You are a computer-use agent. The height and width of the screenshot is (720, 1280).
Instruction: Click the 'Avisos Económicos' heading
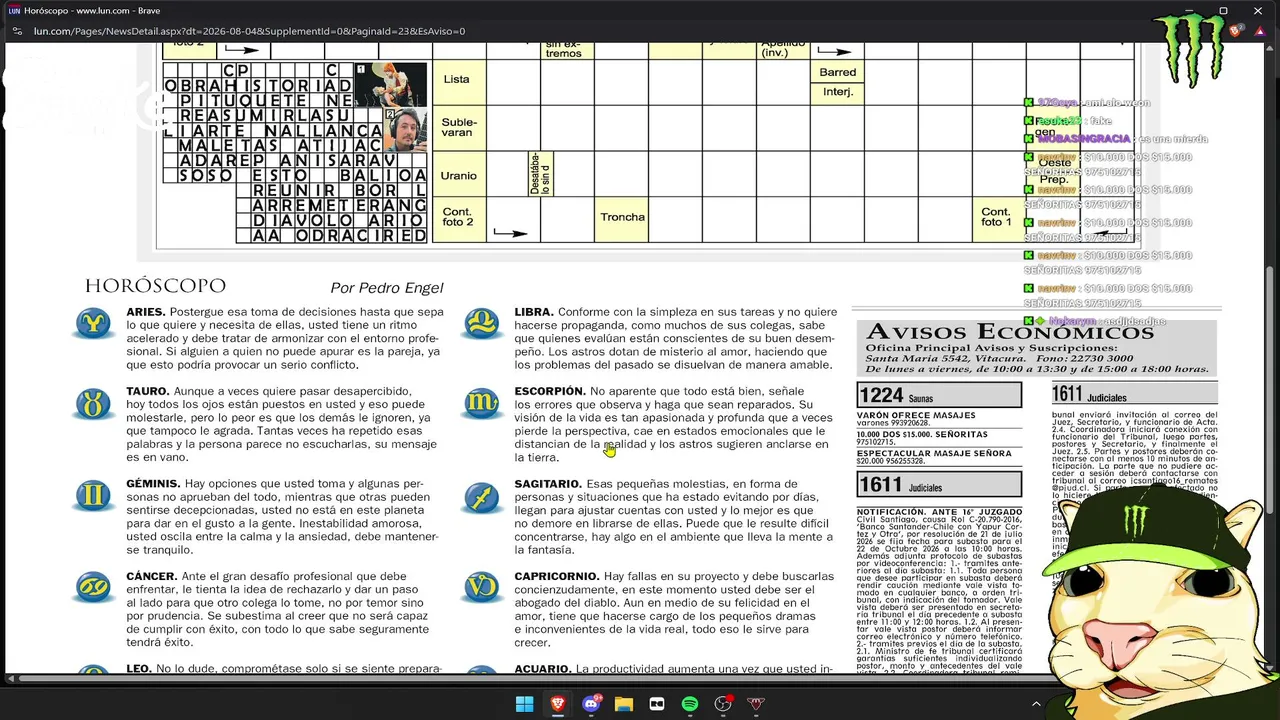pos(1010,331)
